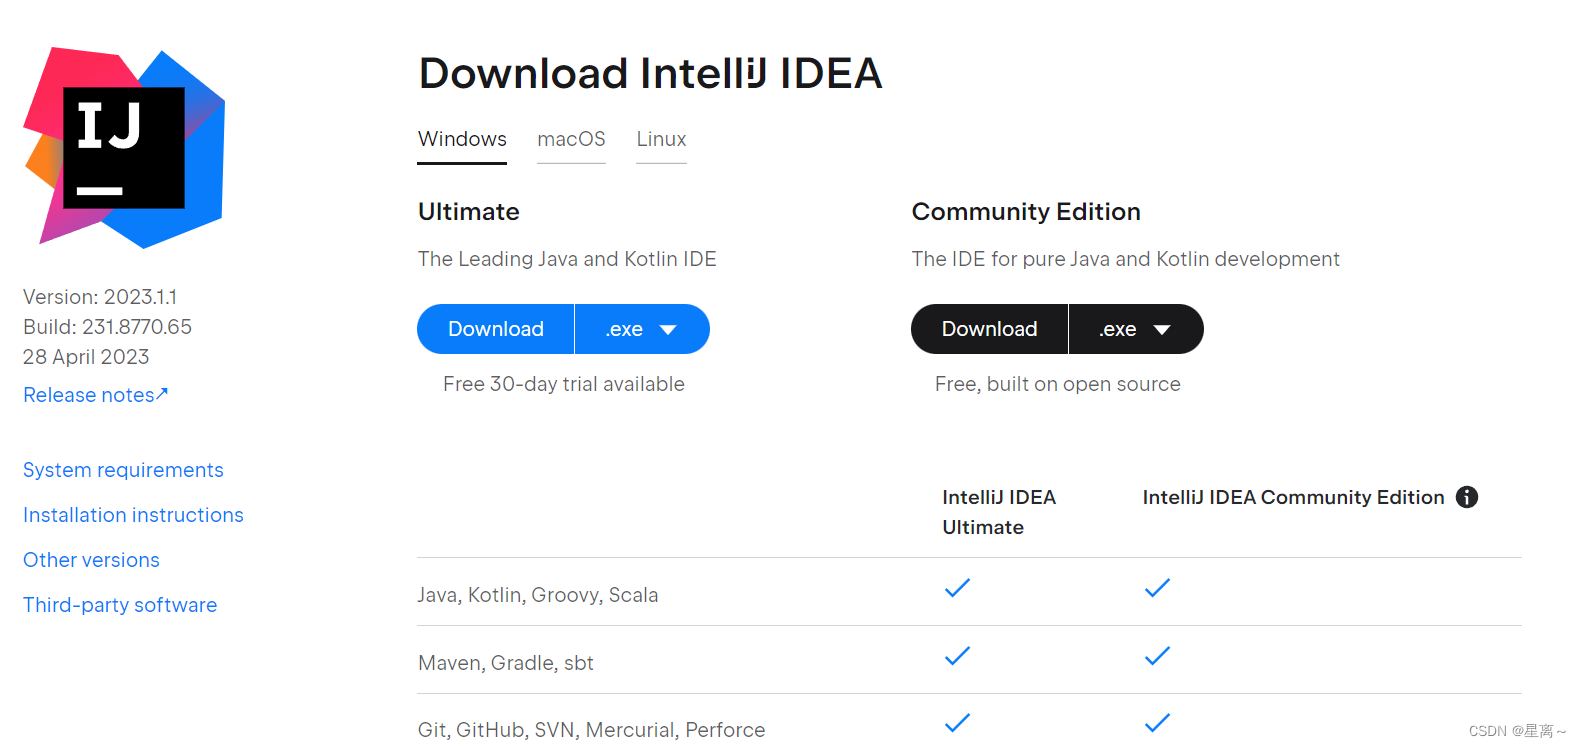
Task: Click 'Git, GitHub, SVN, Mercurial, Perforce' row label
Action: [591, 730]
